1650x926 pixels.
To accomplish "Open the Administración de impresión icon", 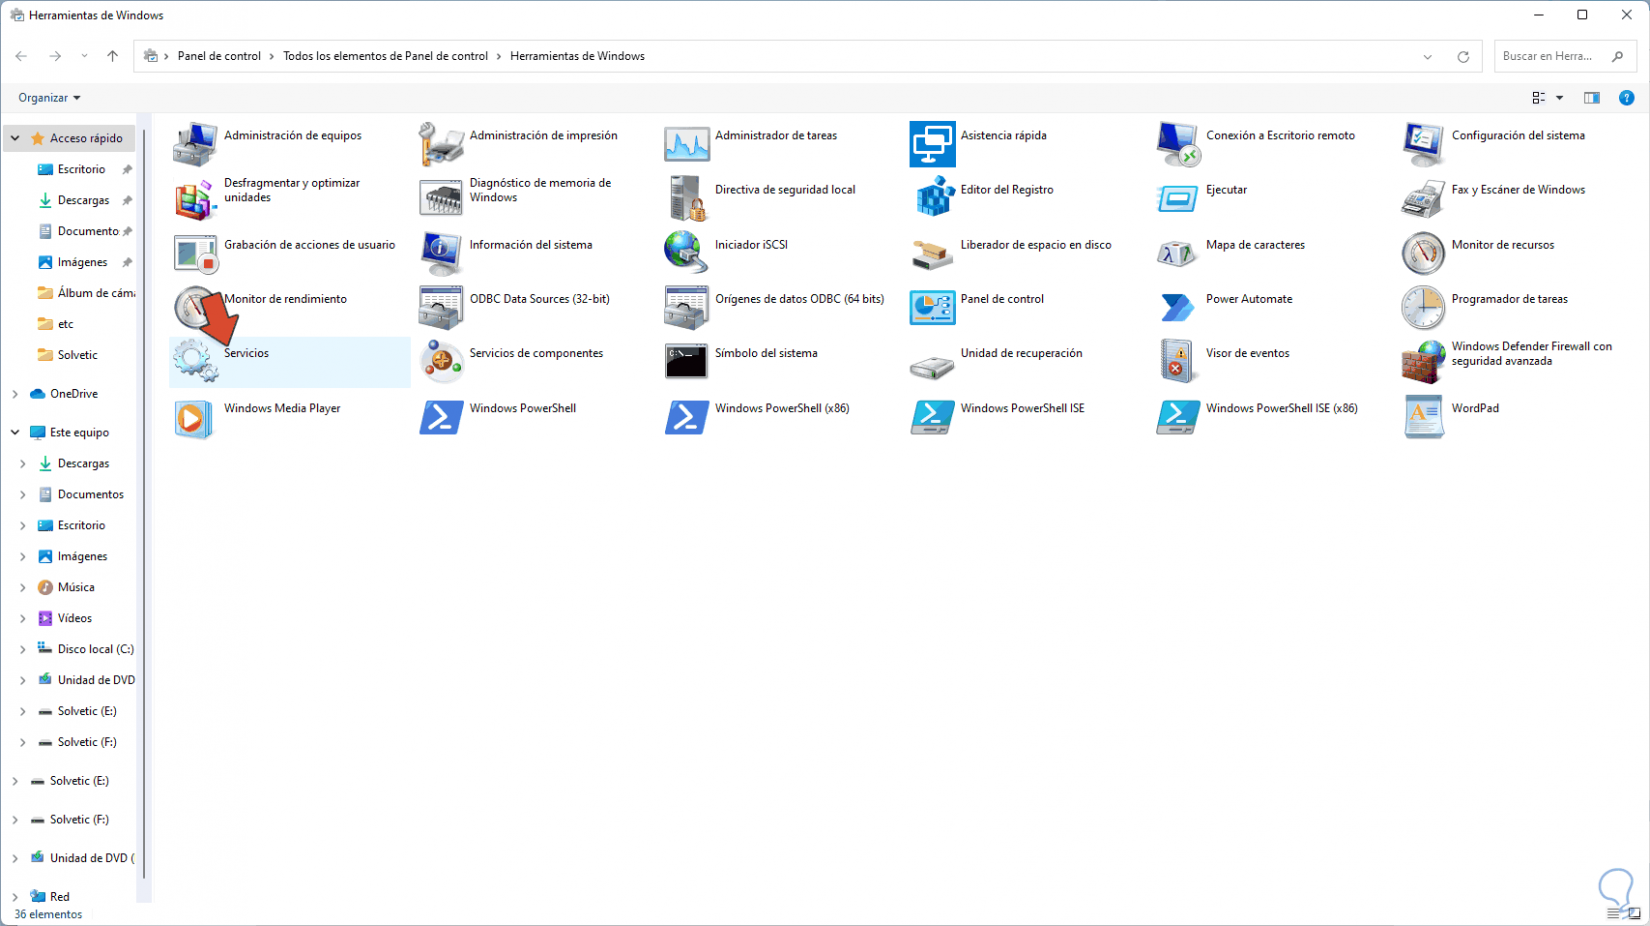I will 441,144.
